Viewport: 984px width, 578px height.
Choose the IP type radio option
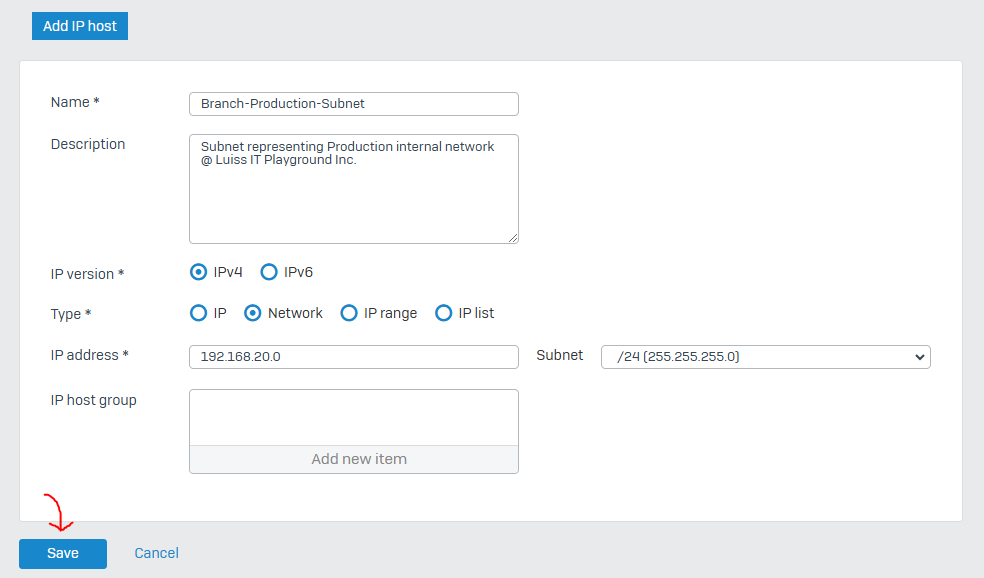tap(198, 313)
